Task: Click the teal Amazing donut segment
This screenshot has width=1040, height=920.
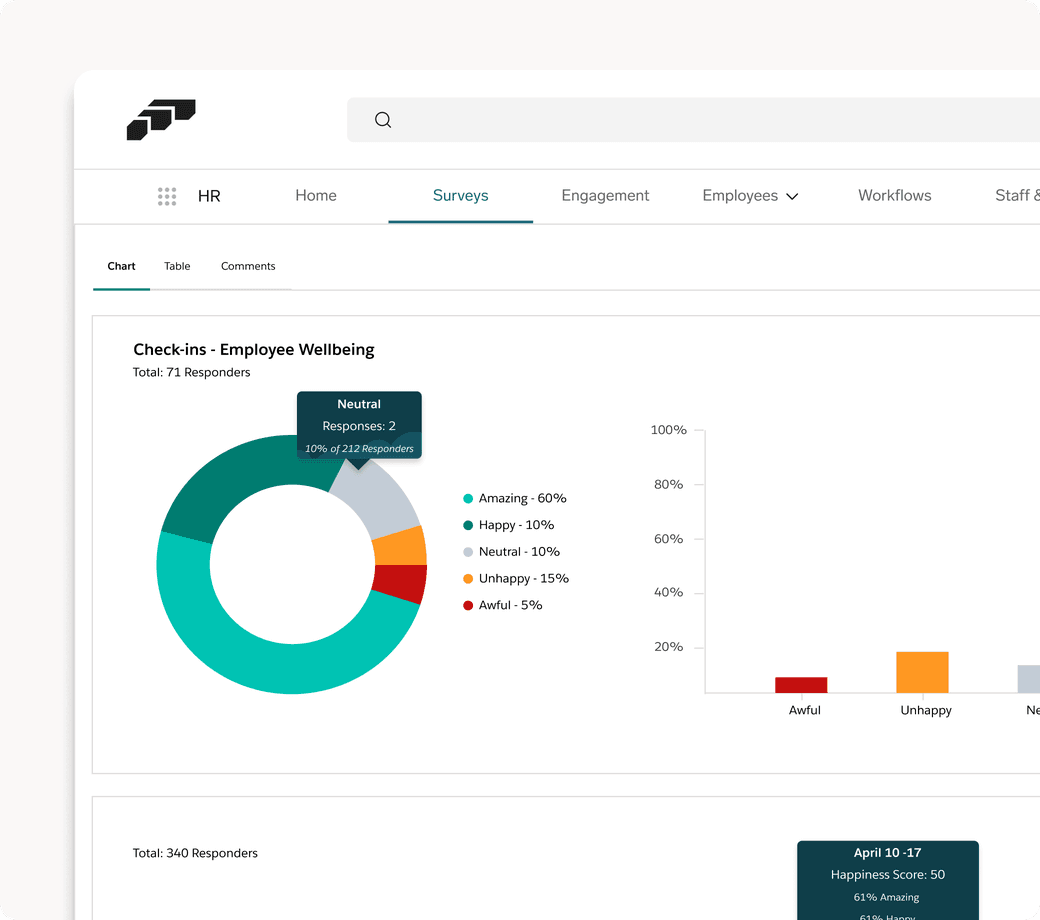Action: pos(265,667)
